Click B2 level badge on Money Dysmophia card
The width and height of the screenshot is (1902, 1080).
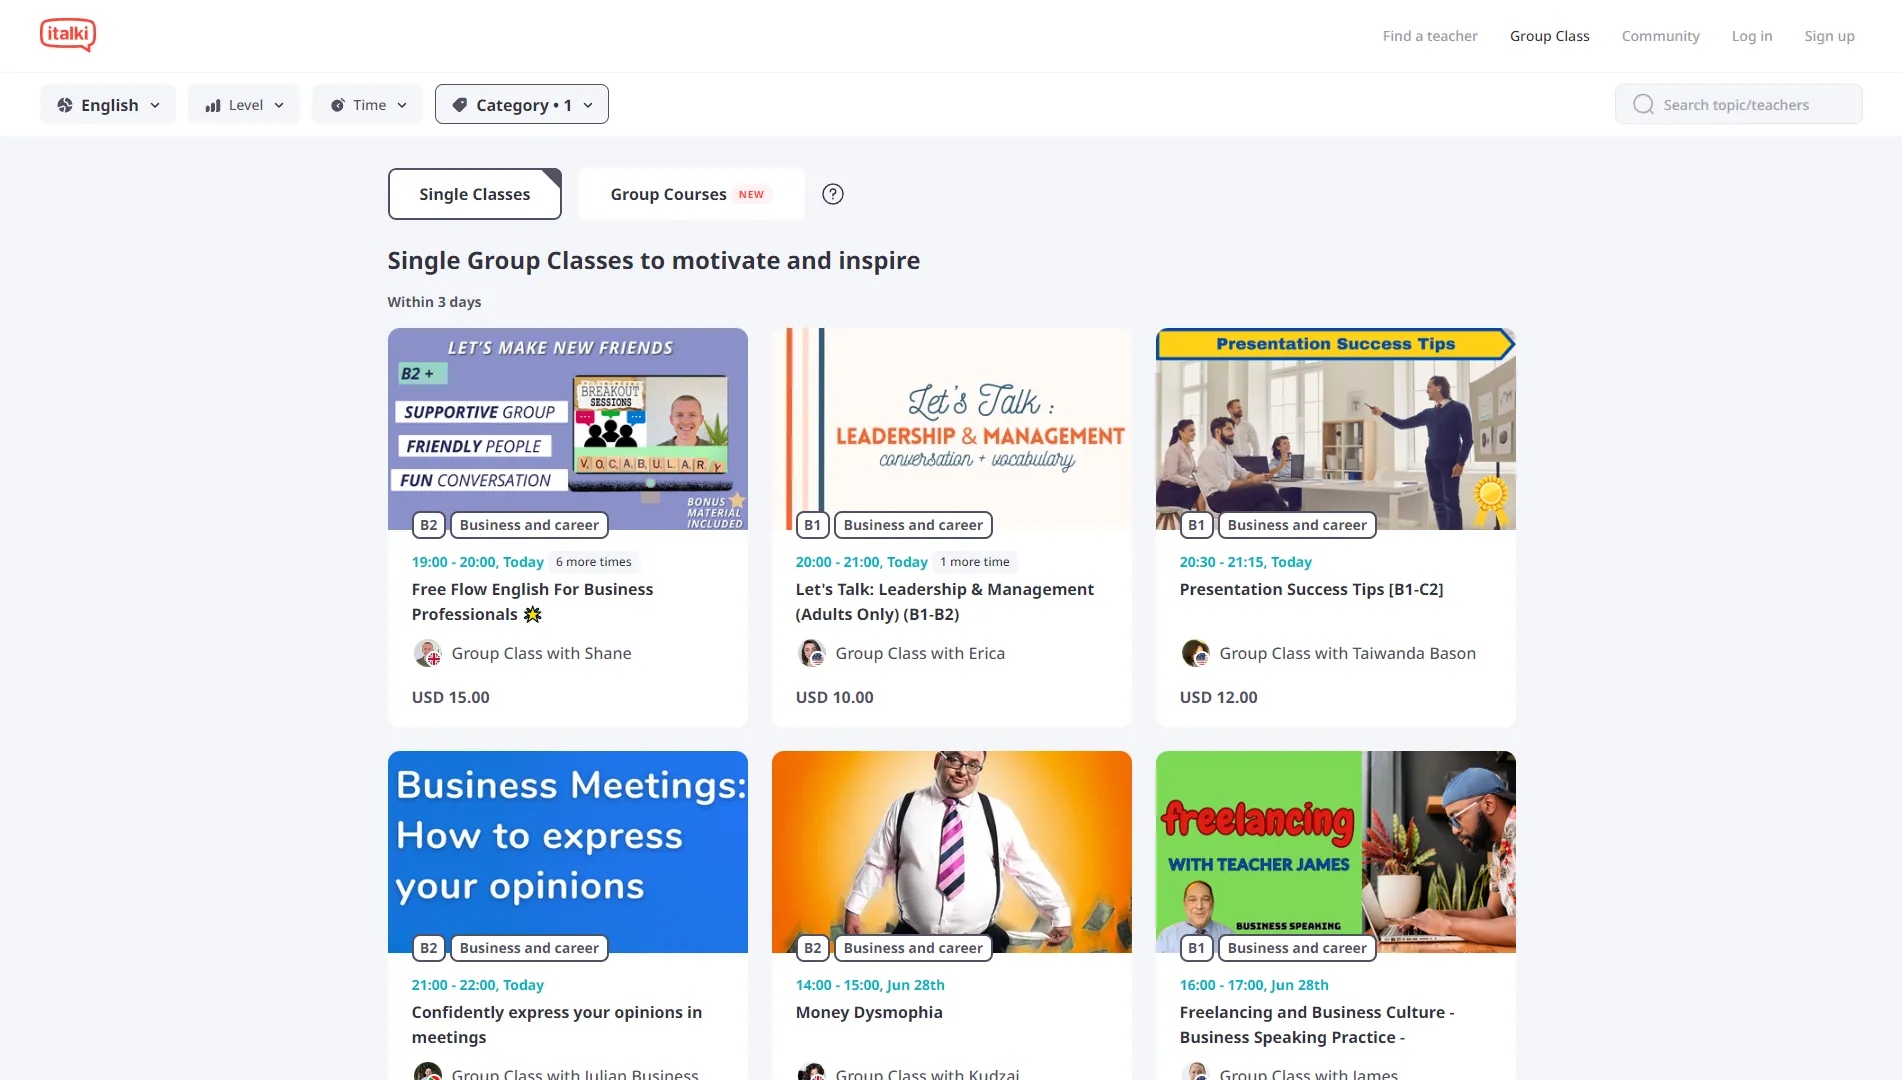coord(812,948)
